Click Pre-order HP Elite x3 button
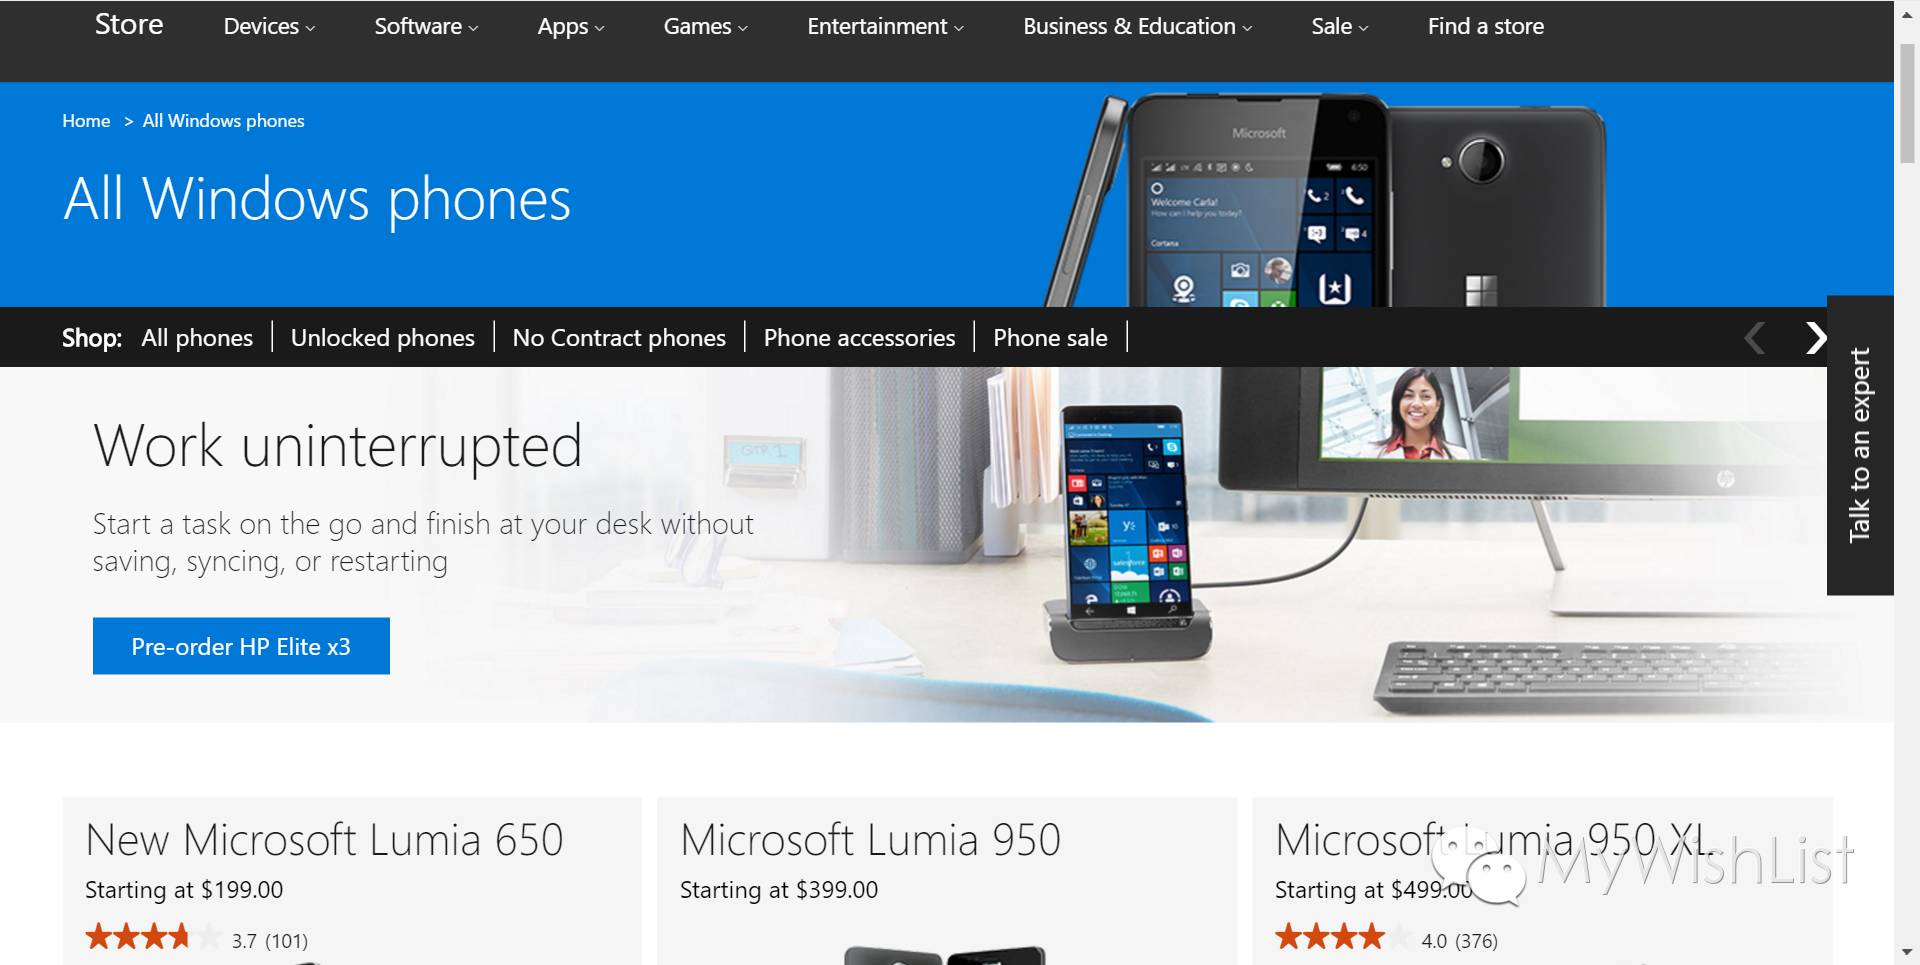The height and width of the screenshot is (965, 1920). click(x=241, y=646)
